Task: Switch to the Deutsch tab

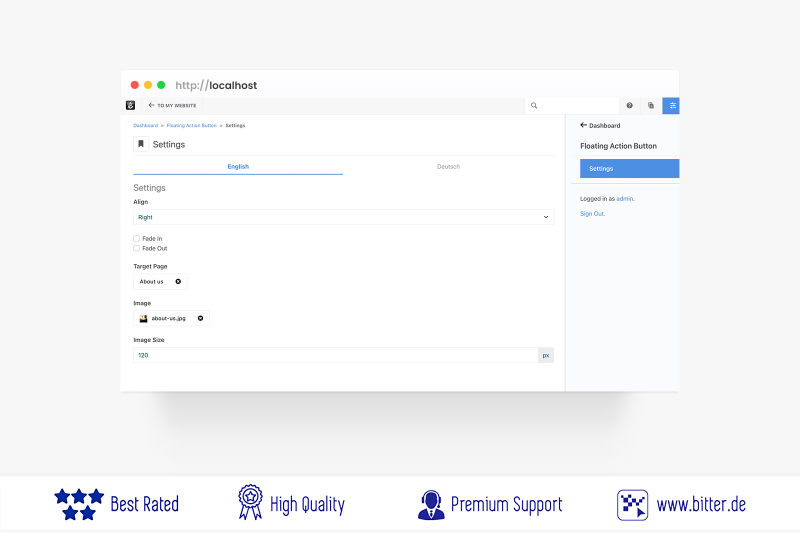Action: pos(448,167)
